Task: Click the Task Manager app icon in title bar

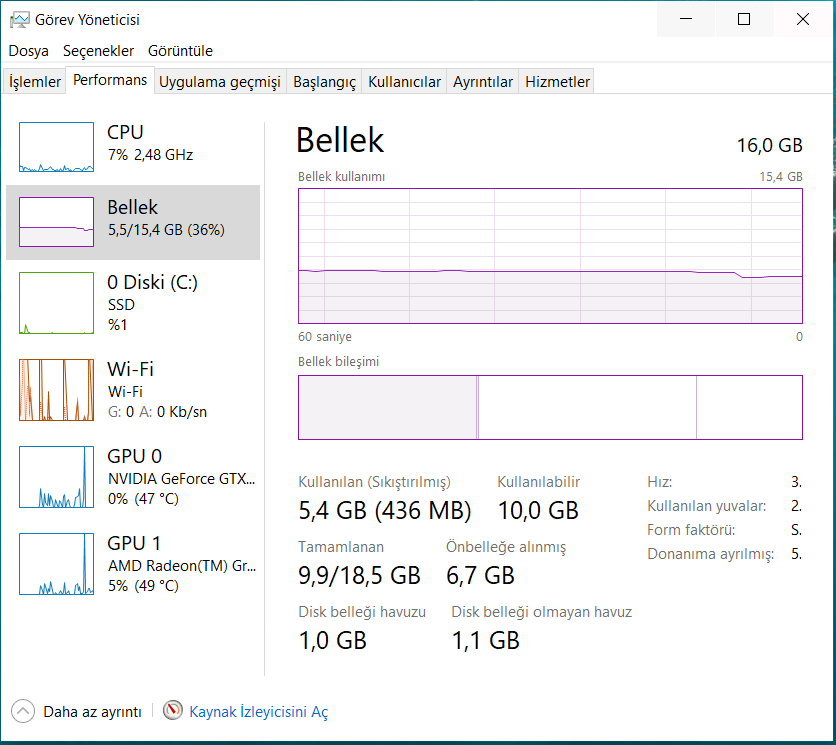Action: click(x=19, y=19)
